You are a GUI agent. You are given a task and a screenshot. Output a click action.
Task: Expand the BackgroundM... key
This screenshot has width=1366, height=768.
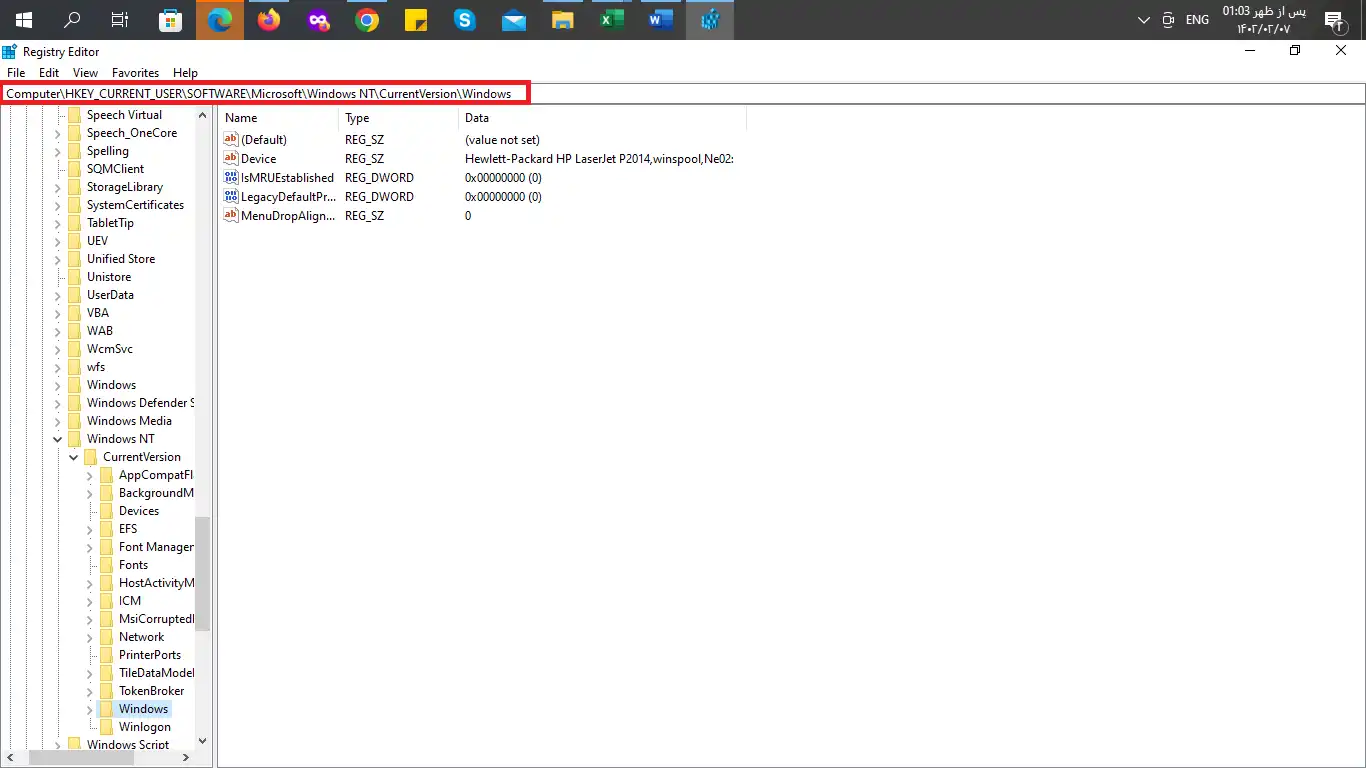pos(90,493)
